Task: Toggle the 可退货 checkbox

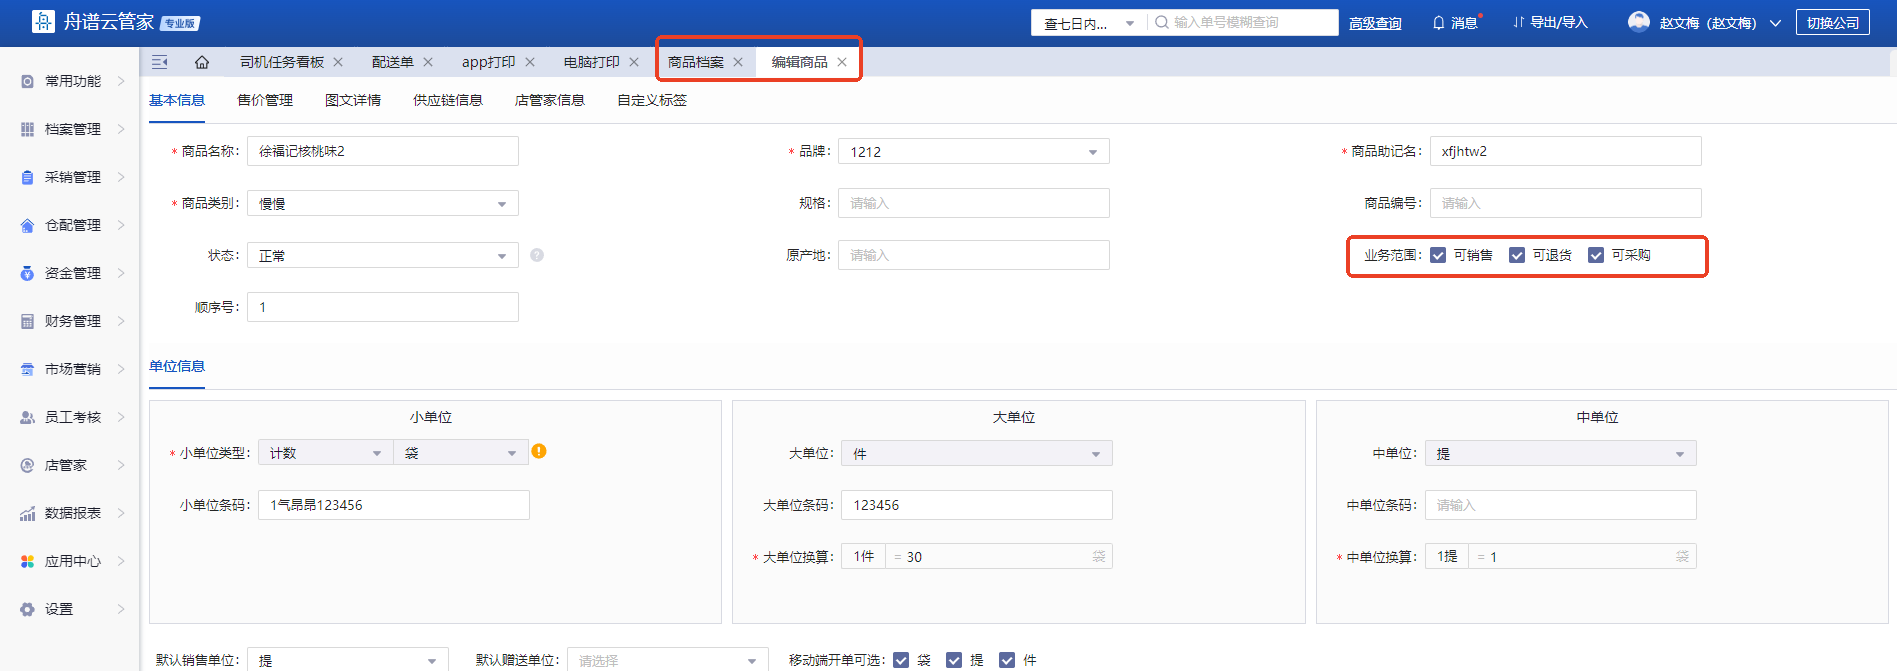Action: [1517, 255]
